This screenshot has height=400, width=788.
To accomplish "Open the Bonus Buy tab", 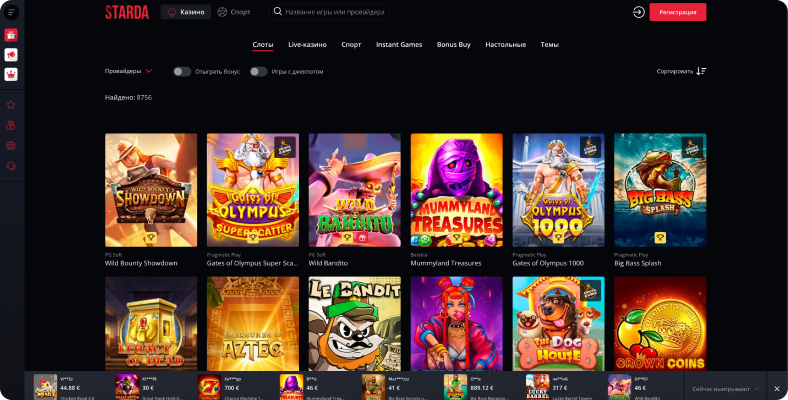I will pyautogui.click(x=454, y=45).
